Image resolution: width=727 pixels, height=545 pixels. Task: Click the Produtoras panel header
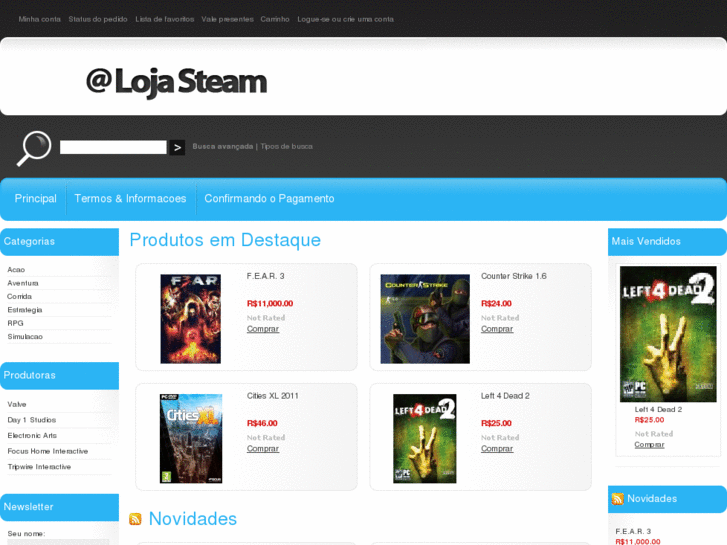coord(59,376)
